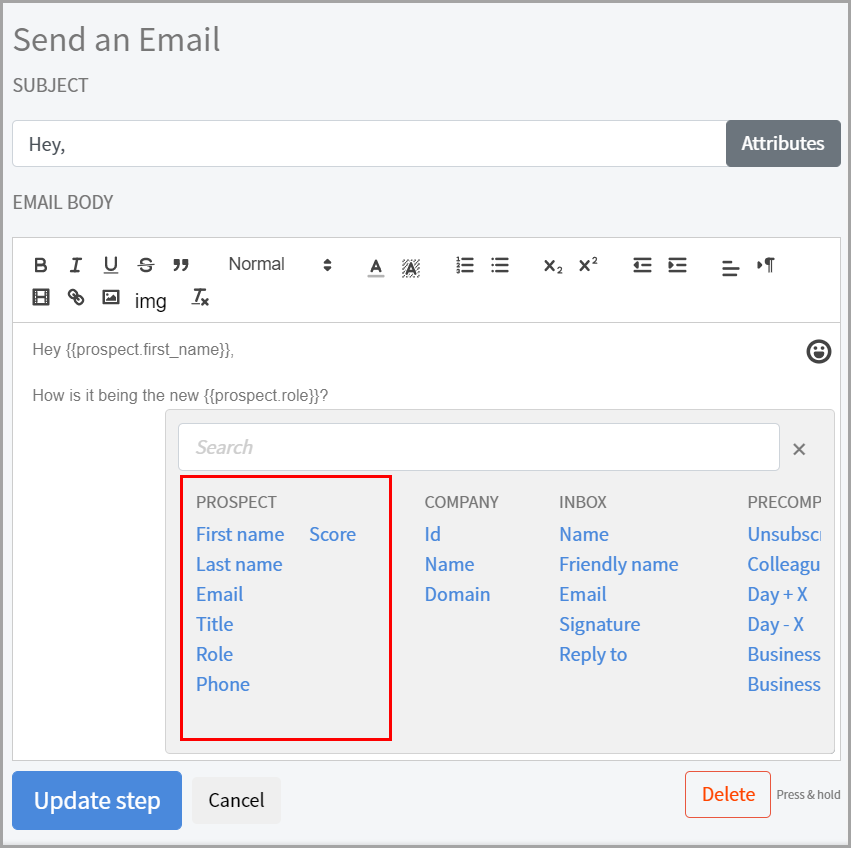Click the Update step button
This screenshot has height=848, width=851.
point(97,800)
